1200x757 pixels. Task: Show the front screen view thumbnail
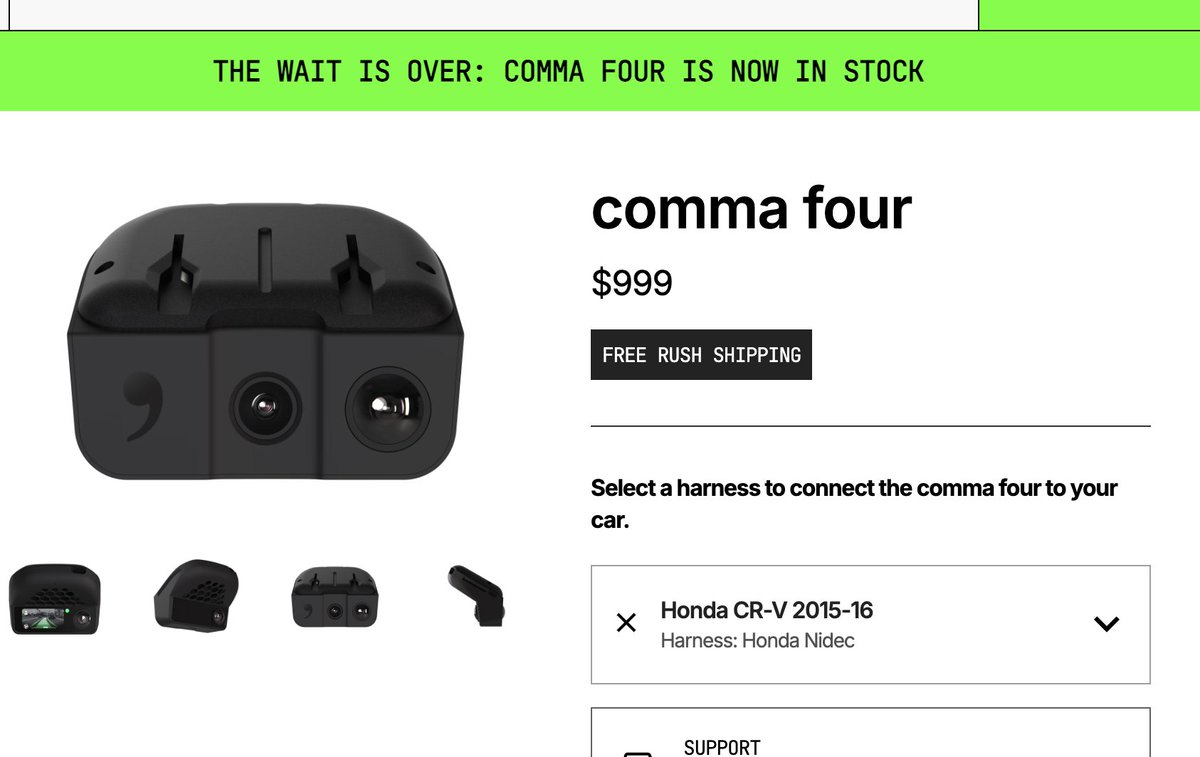point(55,599)
